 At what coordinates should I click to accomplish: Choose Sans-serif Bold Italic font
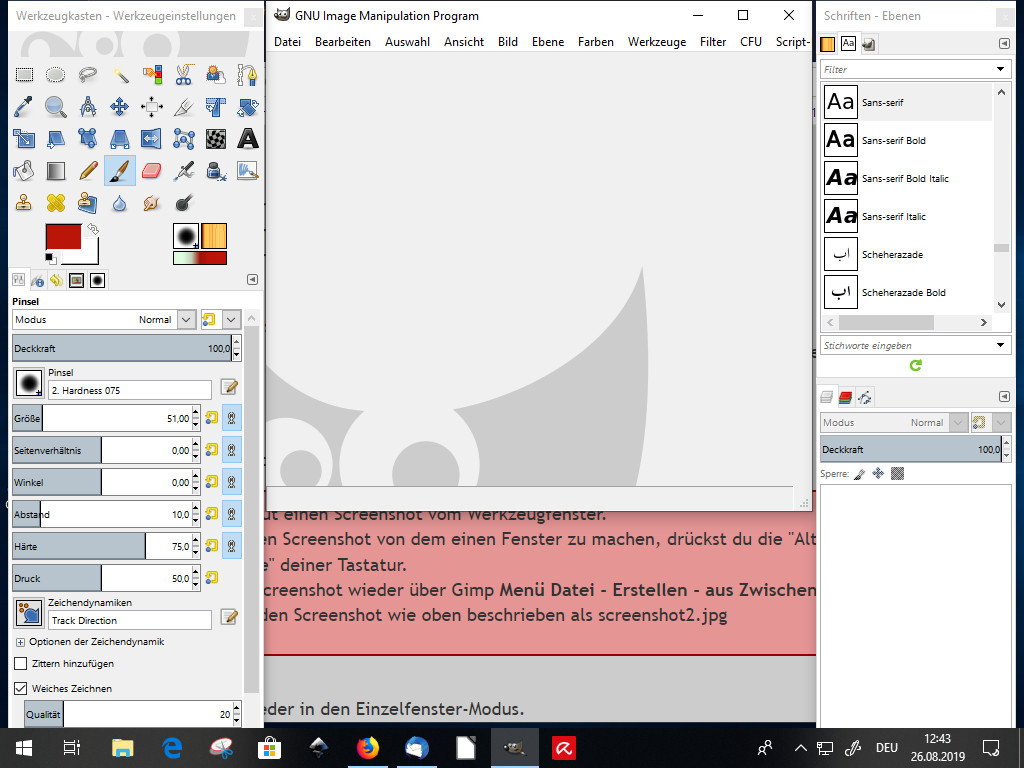(905, 179)
